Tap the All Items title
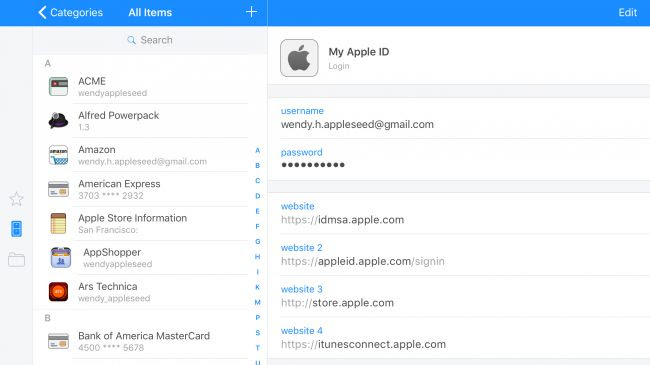This screenshot has height=365, width=650. [150, 12]
